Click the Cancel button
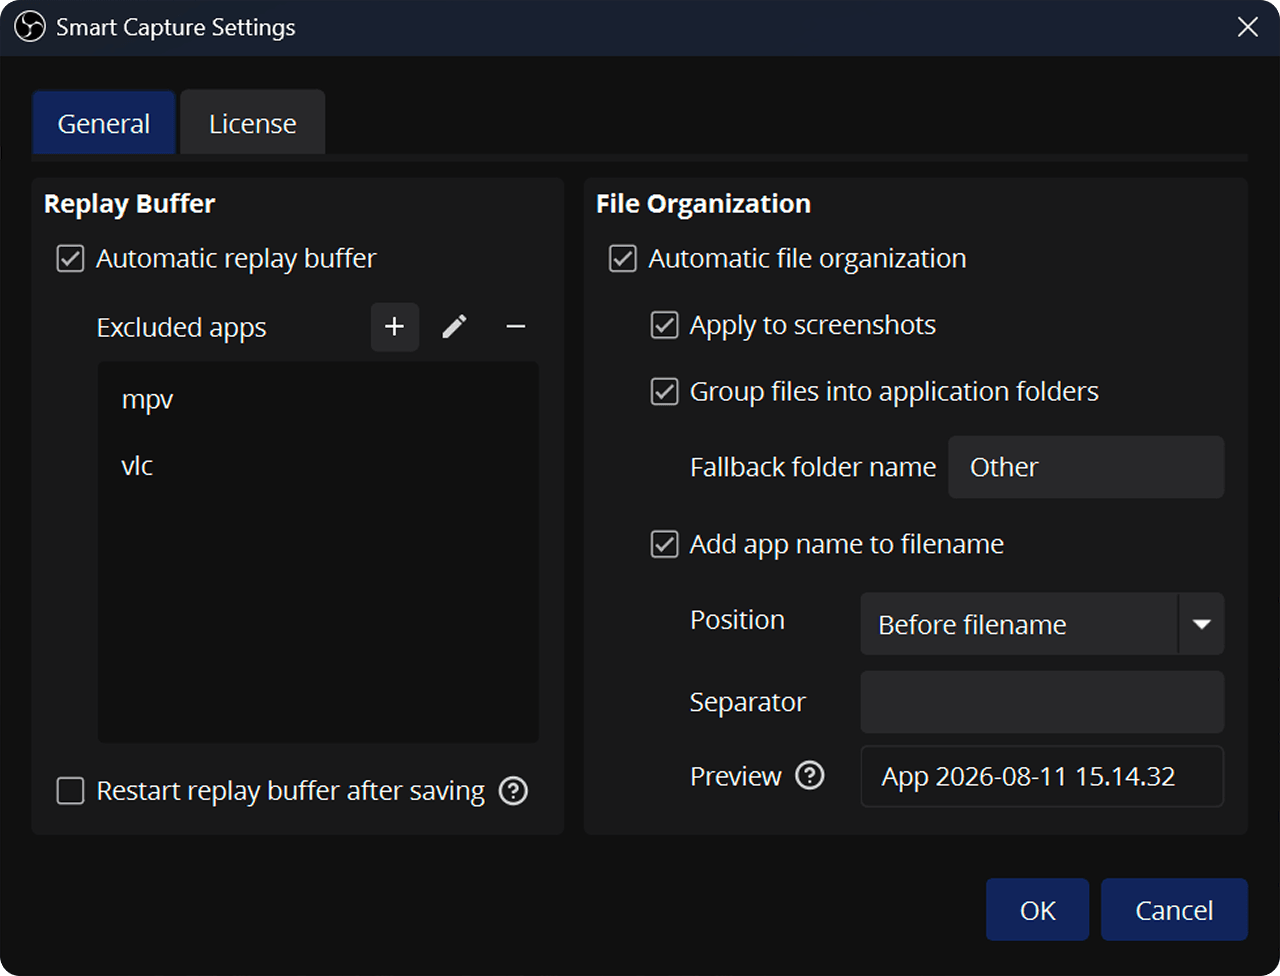The image size is (1280, 976). tap(1174, 910)
